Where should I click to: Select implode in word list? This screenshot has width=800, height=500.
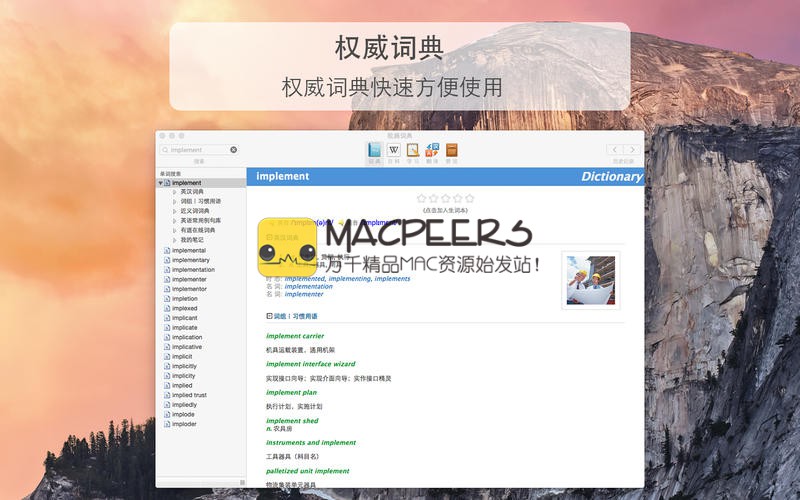click(183, 415)
